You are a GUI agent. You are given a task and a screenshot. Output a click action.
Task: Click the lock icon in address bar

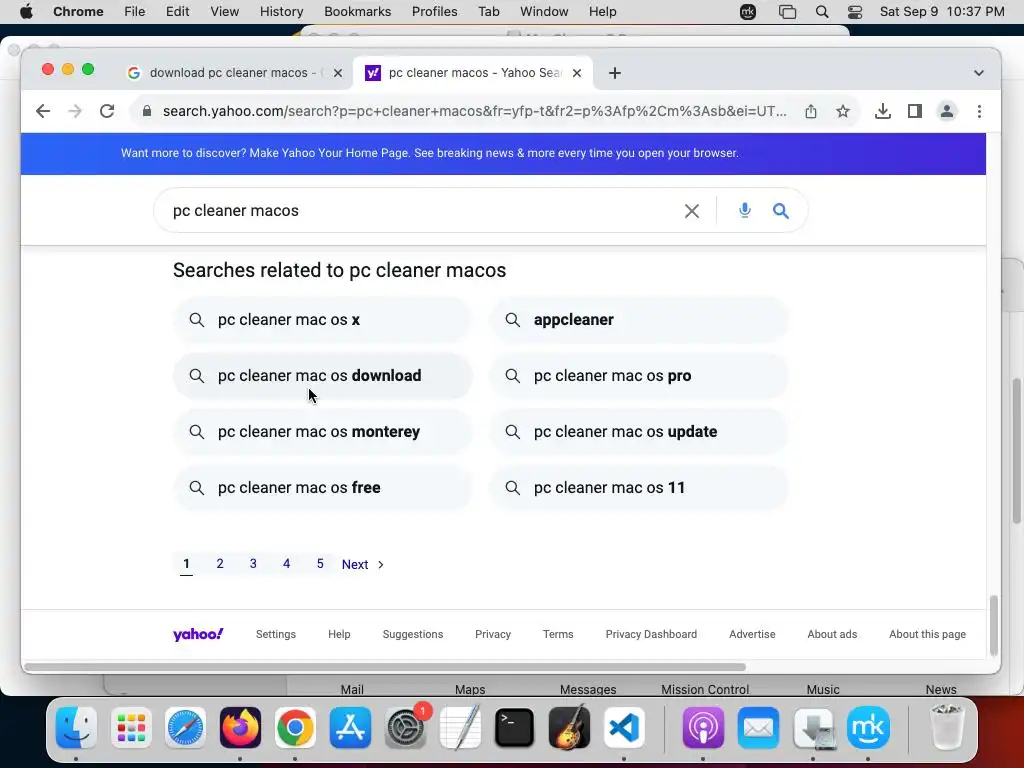(x=147, y=111)
